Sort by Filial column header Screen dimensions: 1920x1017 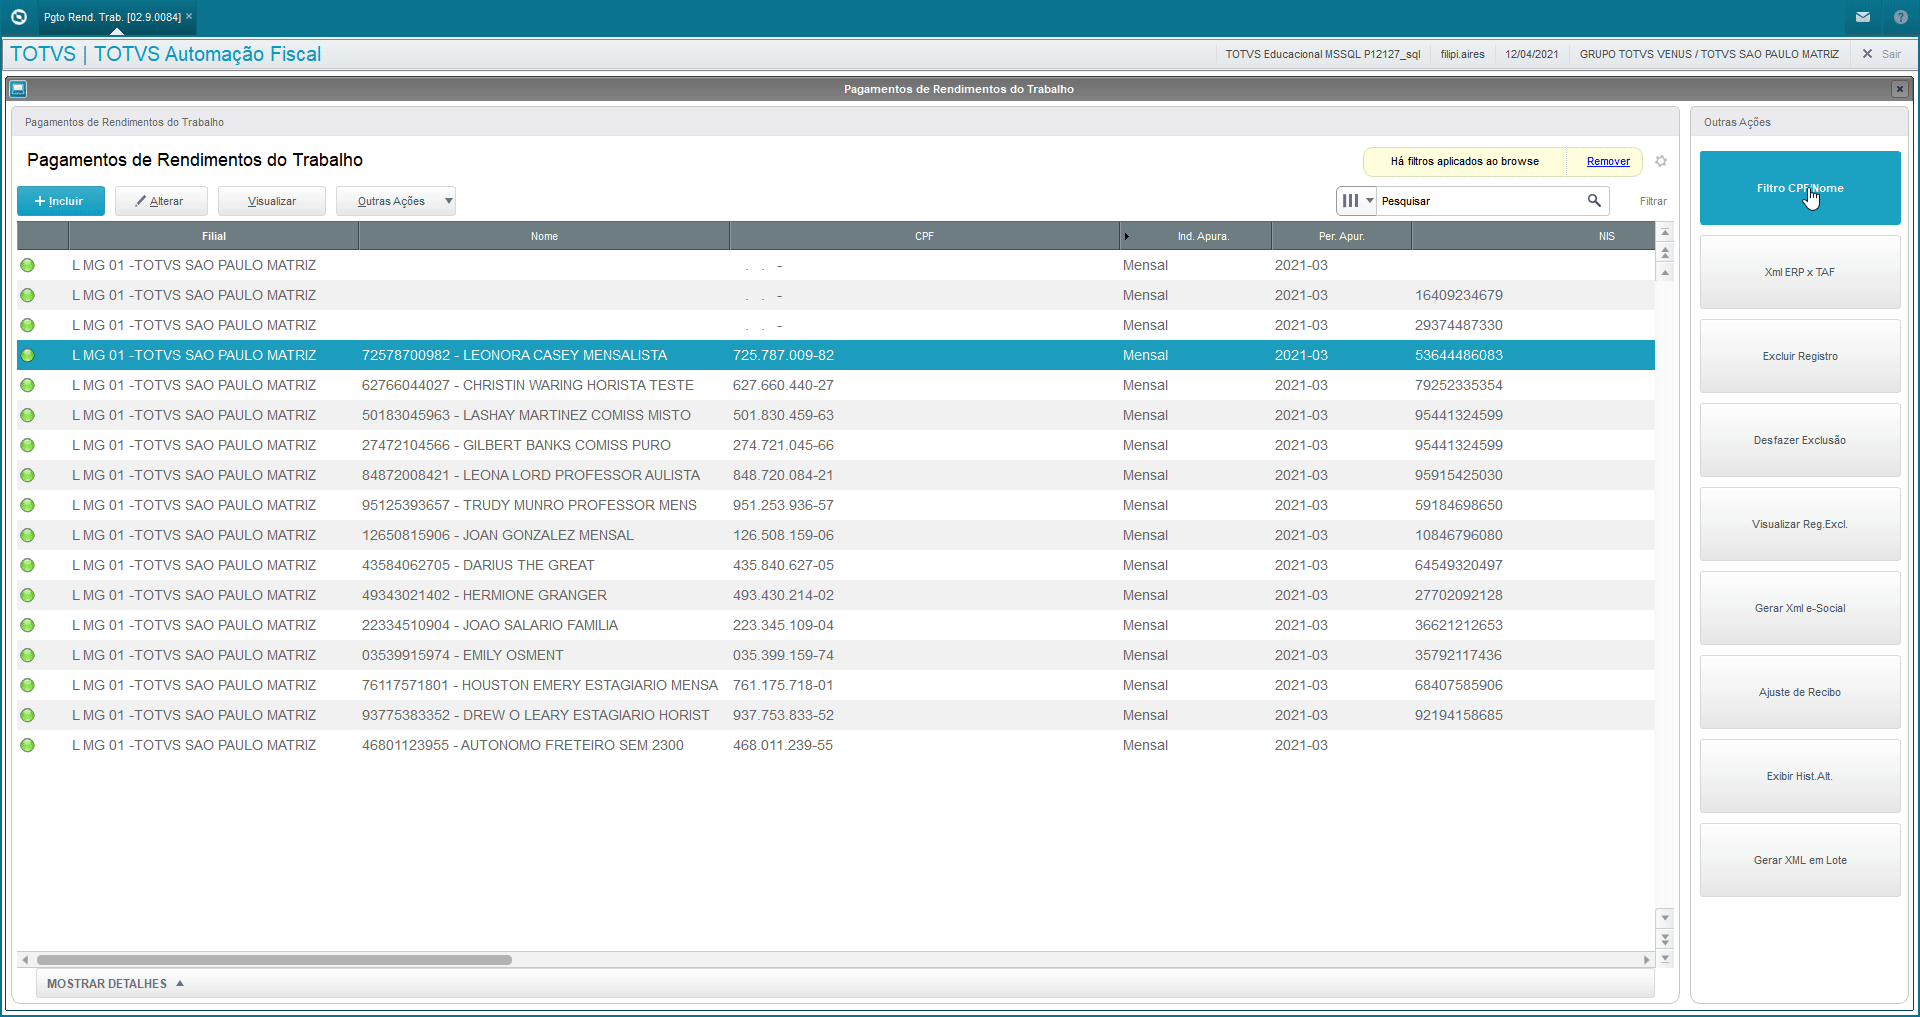pos(214,236)
